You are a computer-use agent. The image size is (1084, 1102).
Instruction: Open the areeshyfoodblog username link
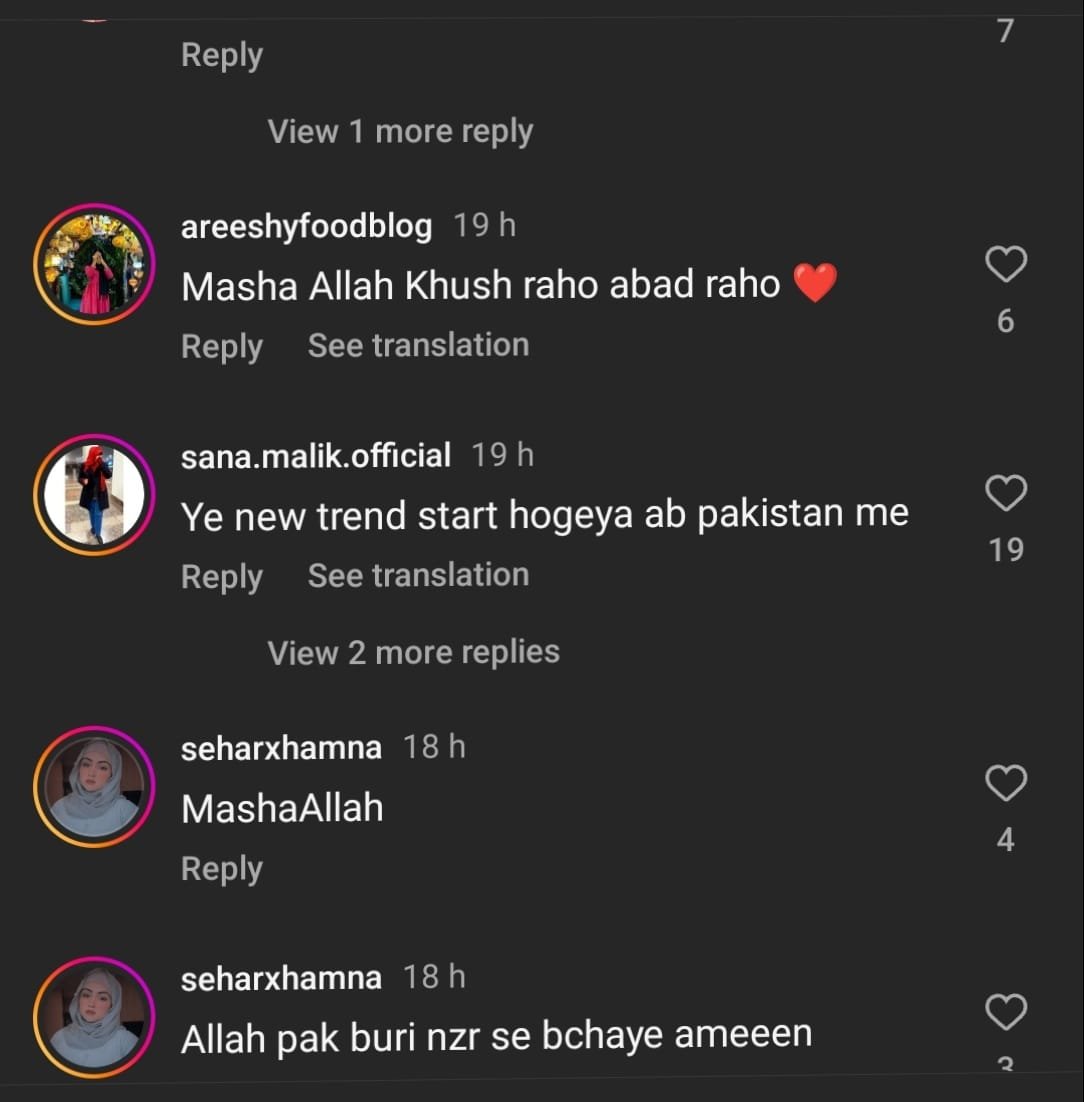click(x=306, y=226)
